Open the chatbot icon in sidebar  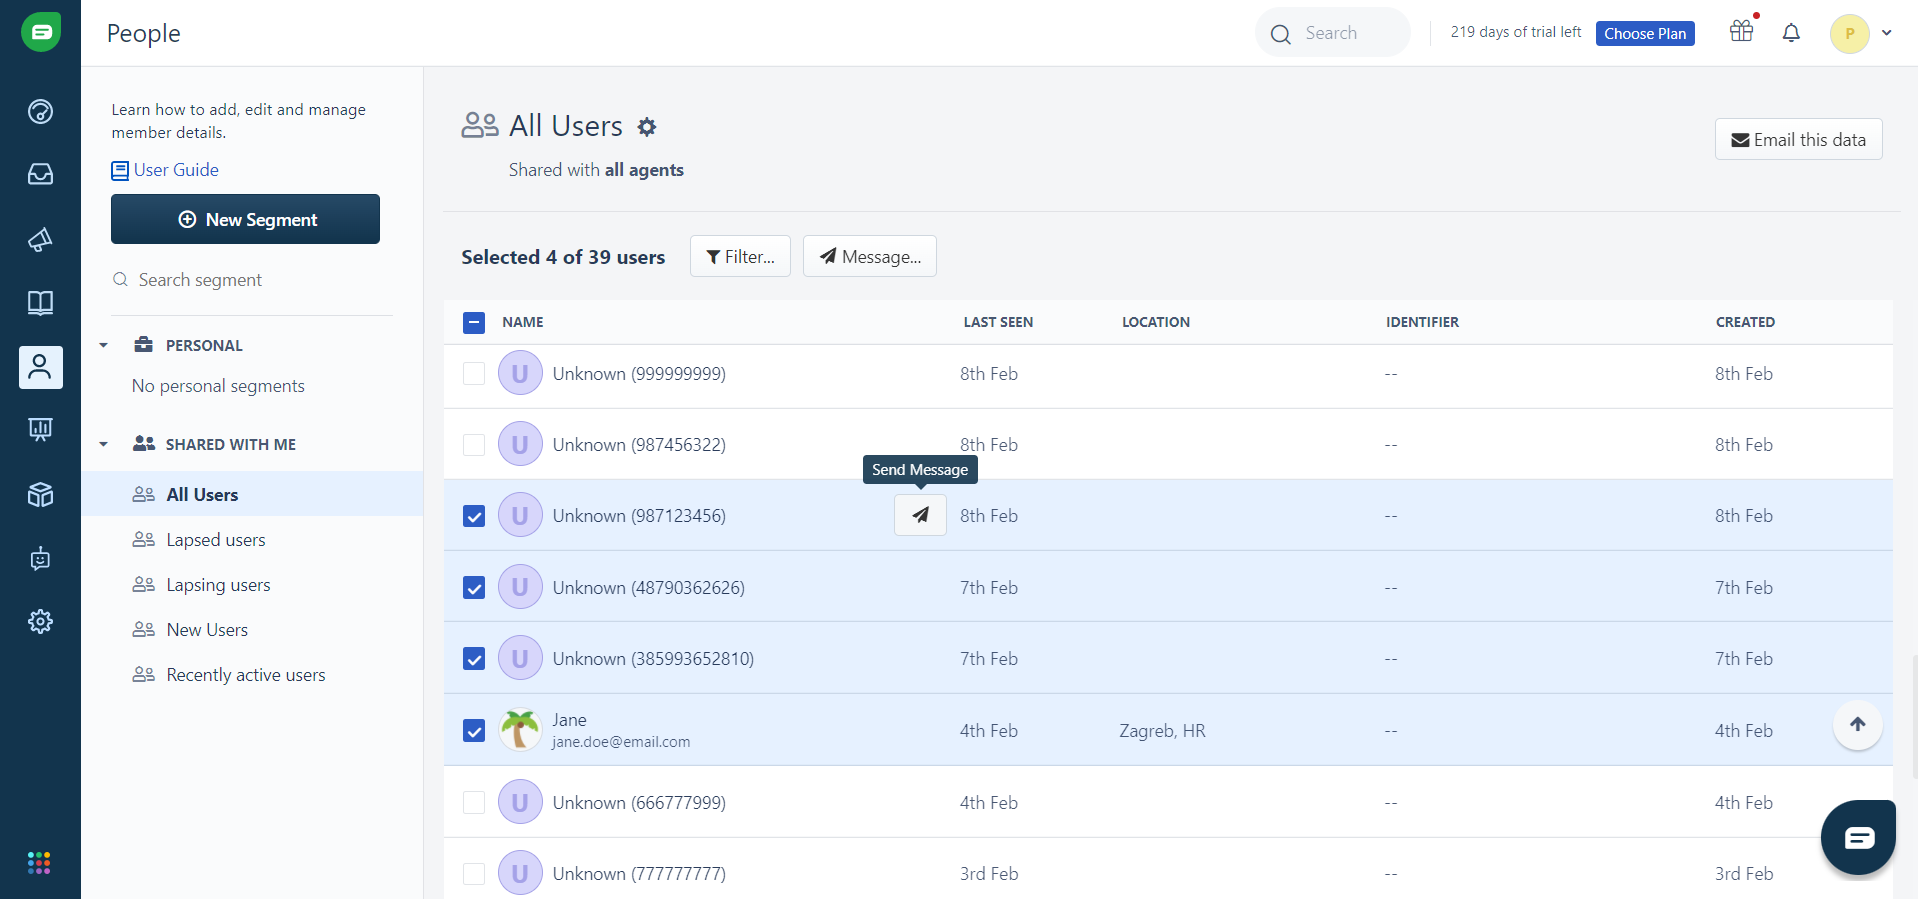pyautogui.click(x=40, y=558)
